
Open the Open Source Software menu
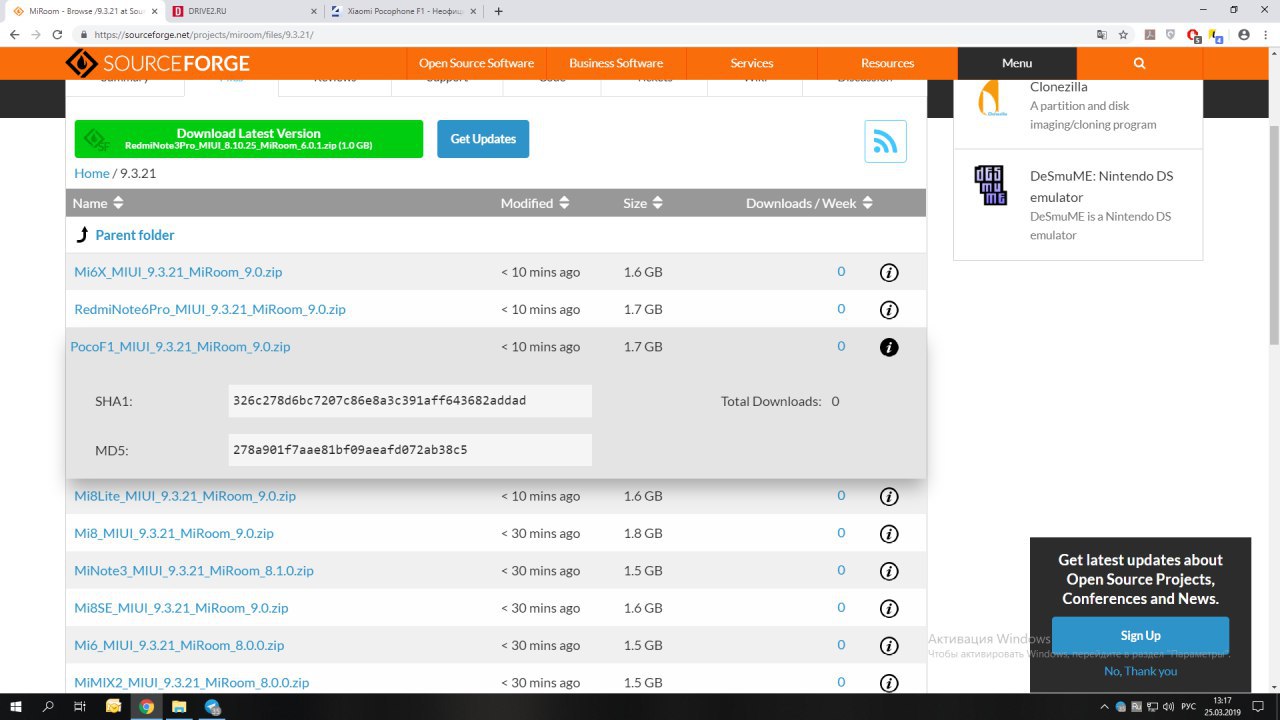click(476, 63)
